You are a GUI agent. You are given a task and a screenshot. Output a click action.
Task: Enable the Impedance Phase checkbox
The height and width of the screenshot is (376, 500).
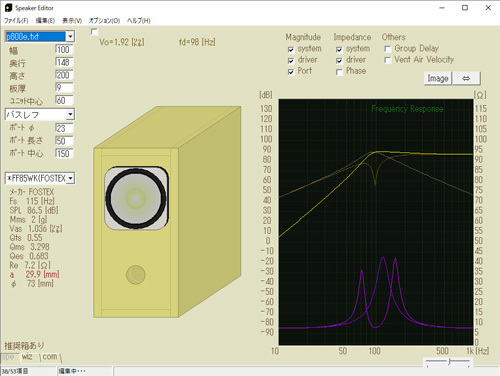339,72
